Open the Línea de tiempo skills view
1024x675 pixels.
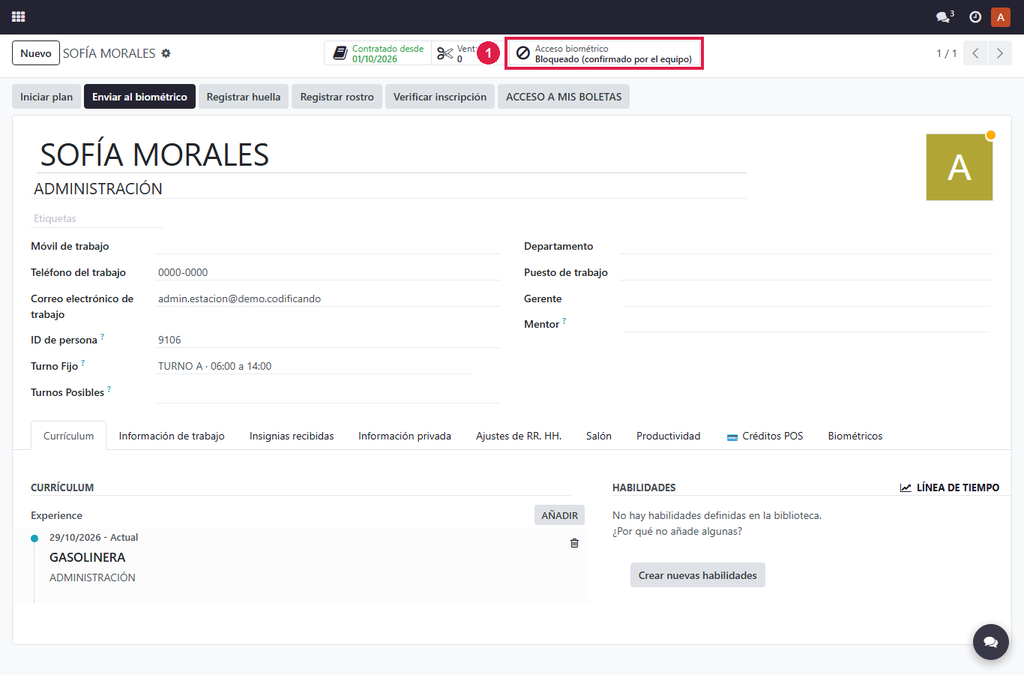950,488
